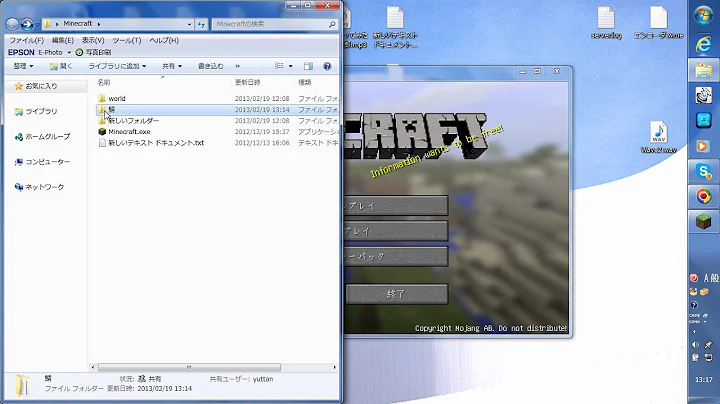Expand ライブラリに追加 dropdown

pos(117,66)
